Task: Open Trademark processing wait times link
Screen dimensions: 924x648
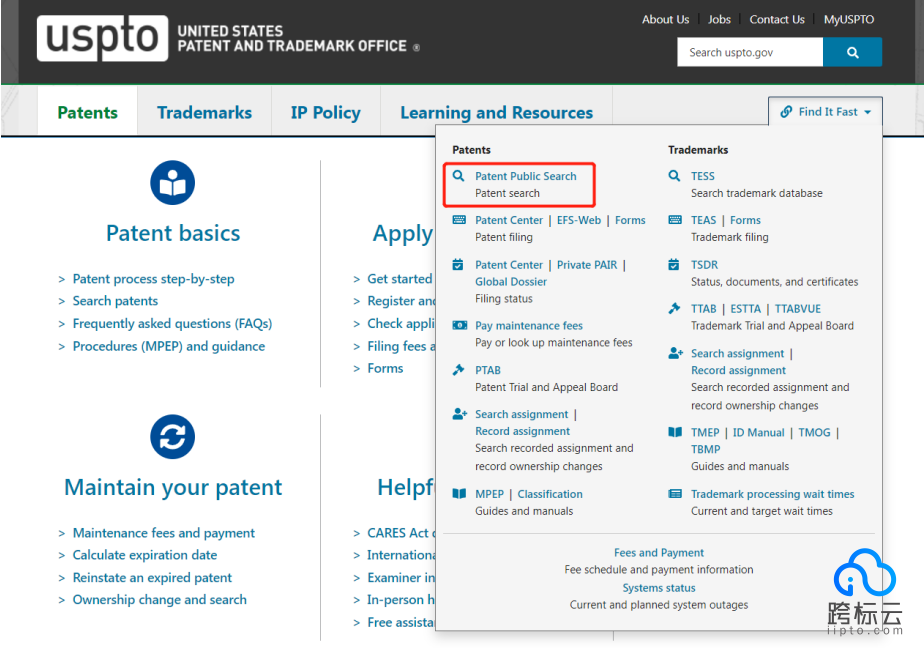Action: [772, 494]
